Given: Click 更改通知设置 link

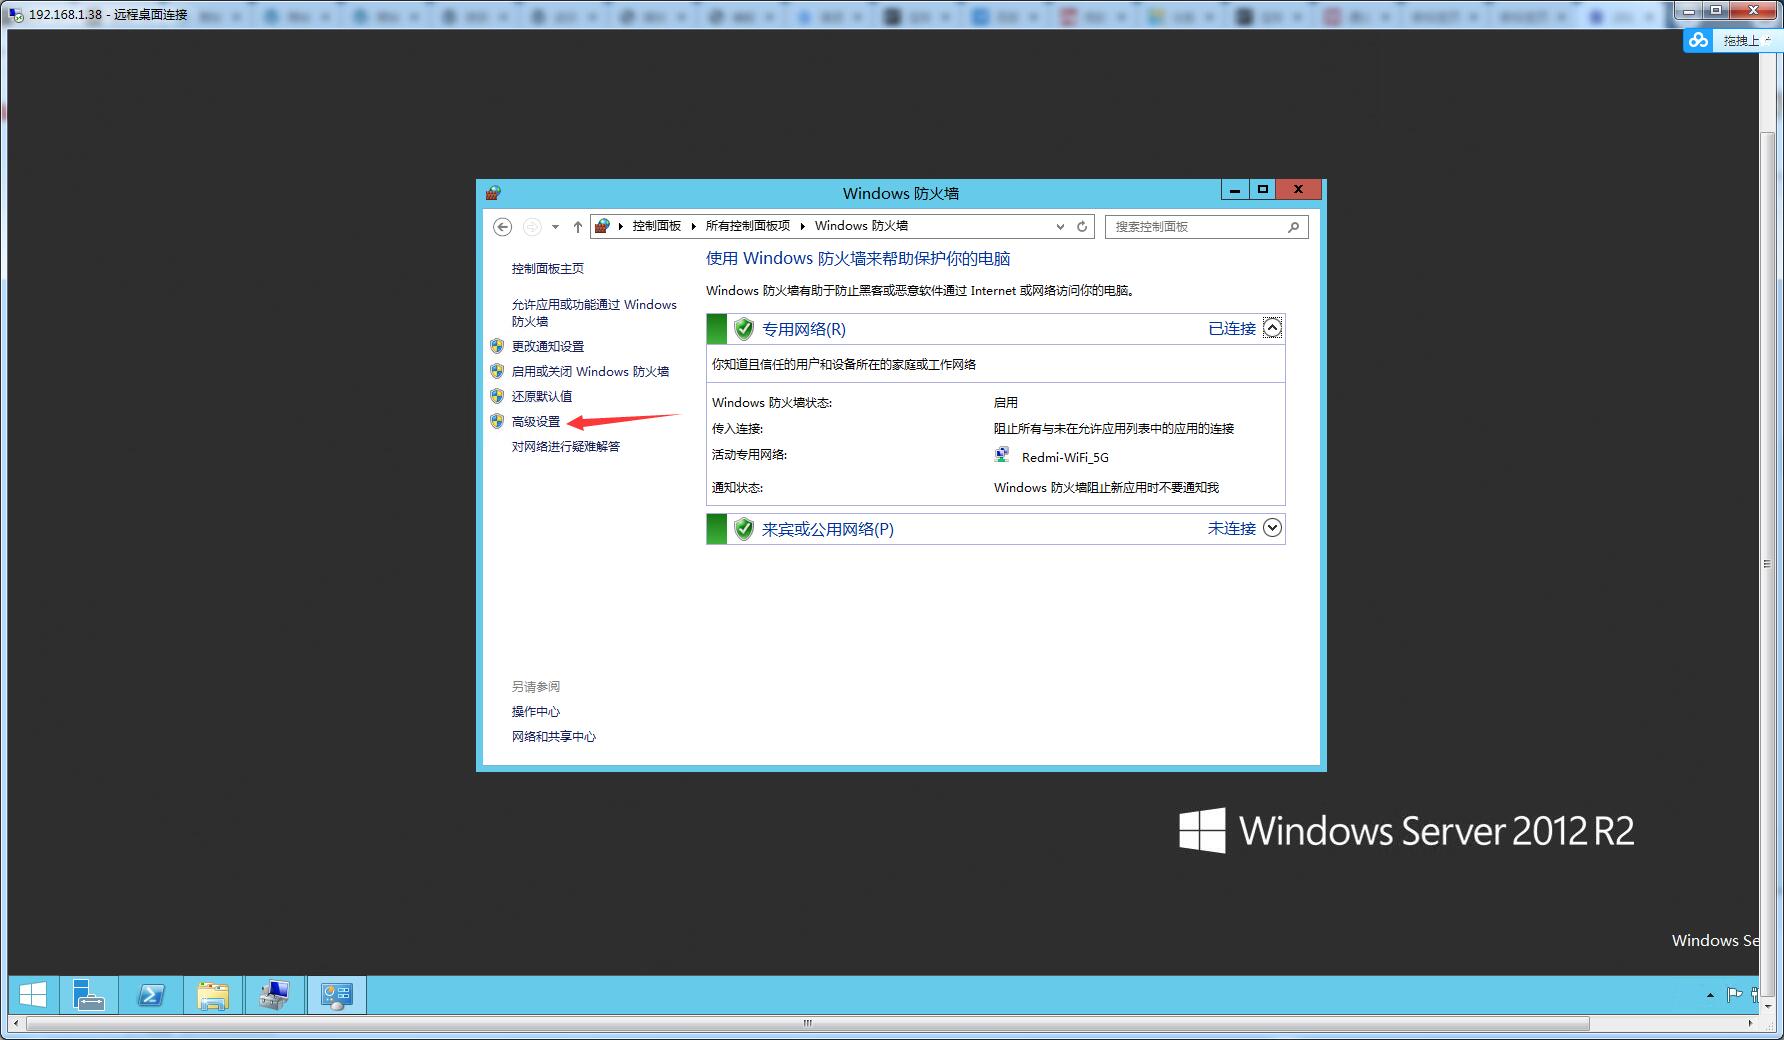Looking at the screenshot, I should click(x=548, y=347).
